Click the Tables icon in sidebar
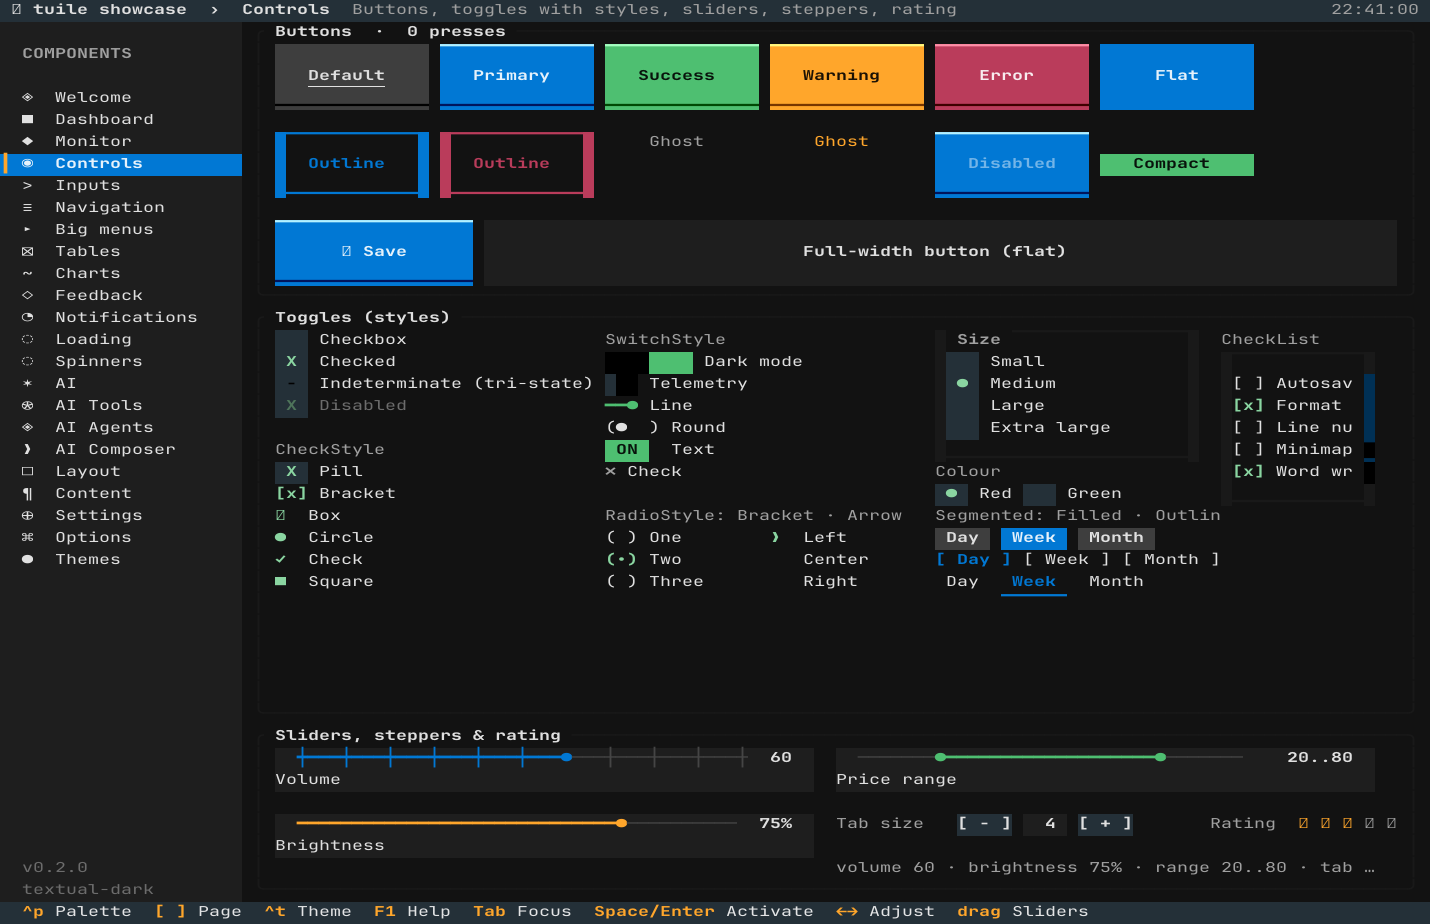The height and width of the screenshot is (924, 1430). tap(28, 251)
